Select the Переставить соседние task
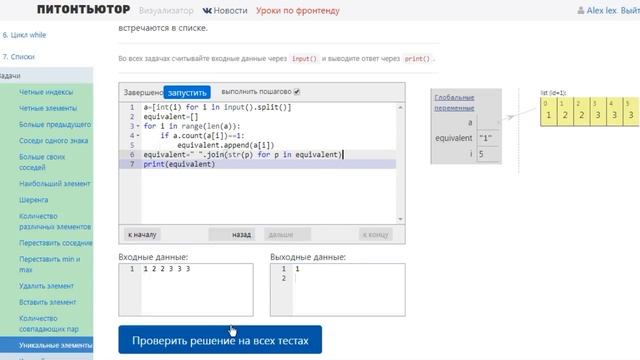The height and width of the screenshot is (360, 640). pyautogui.click(x=56, y=243)
